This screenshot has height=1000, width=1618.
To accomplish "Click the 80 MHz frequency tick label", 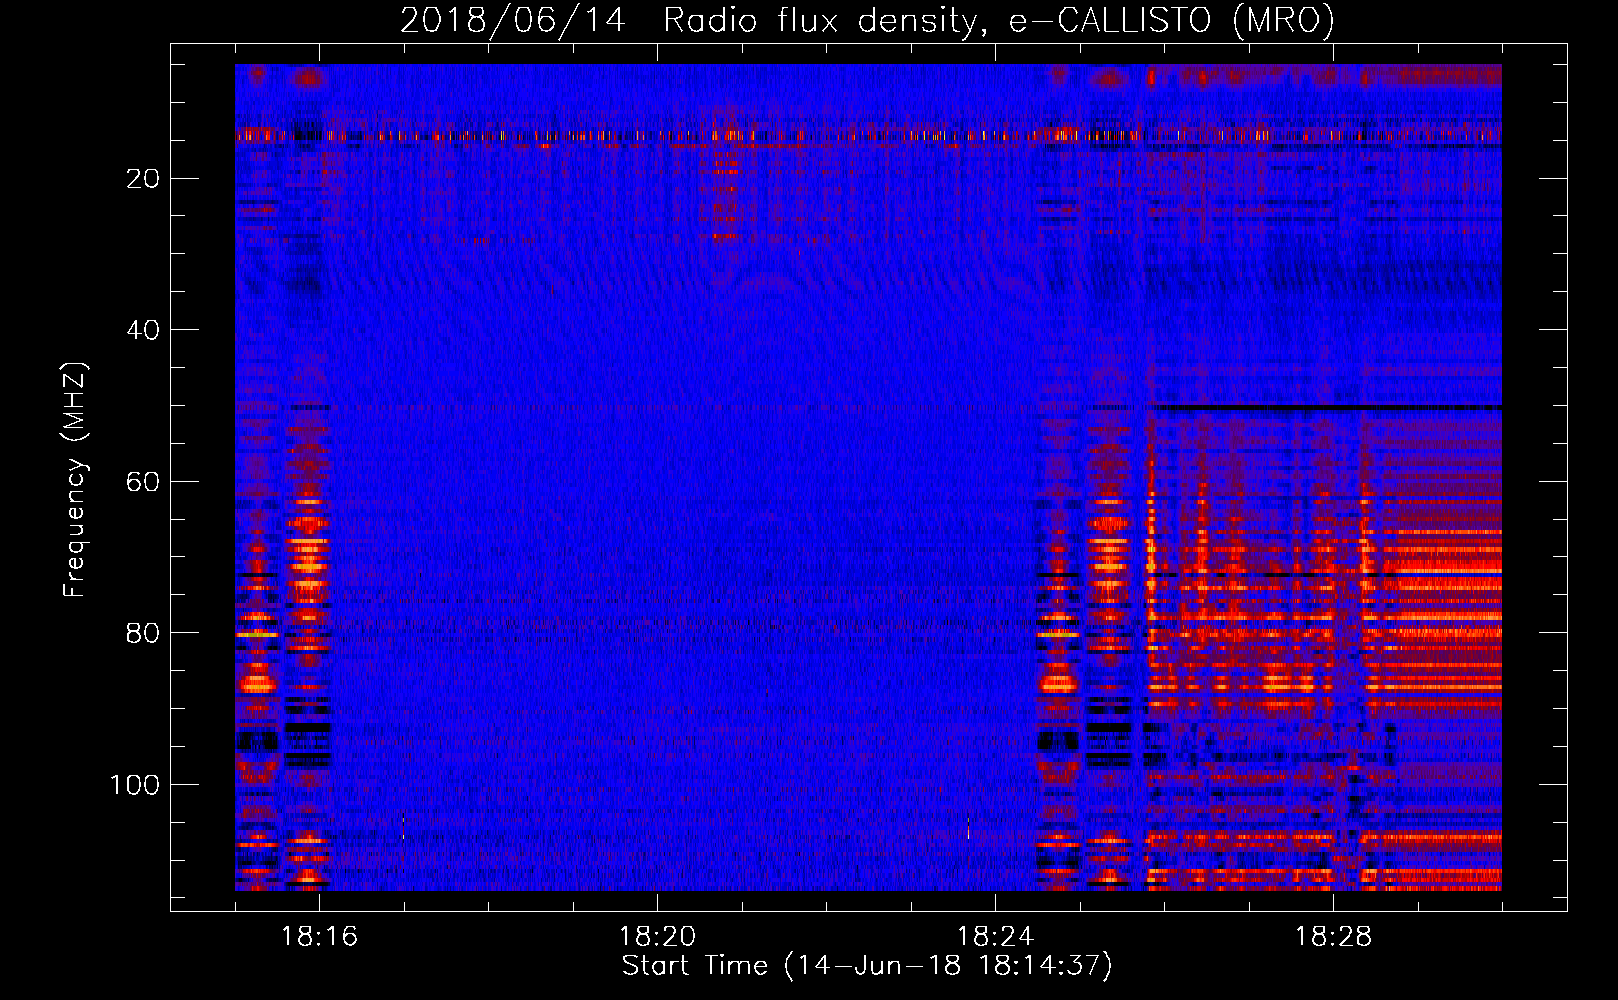I will pyautogui.click(x=144, y=634).
